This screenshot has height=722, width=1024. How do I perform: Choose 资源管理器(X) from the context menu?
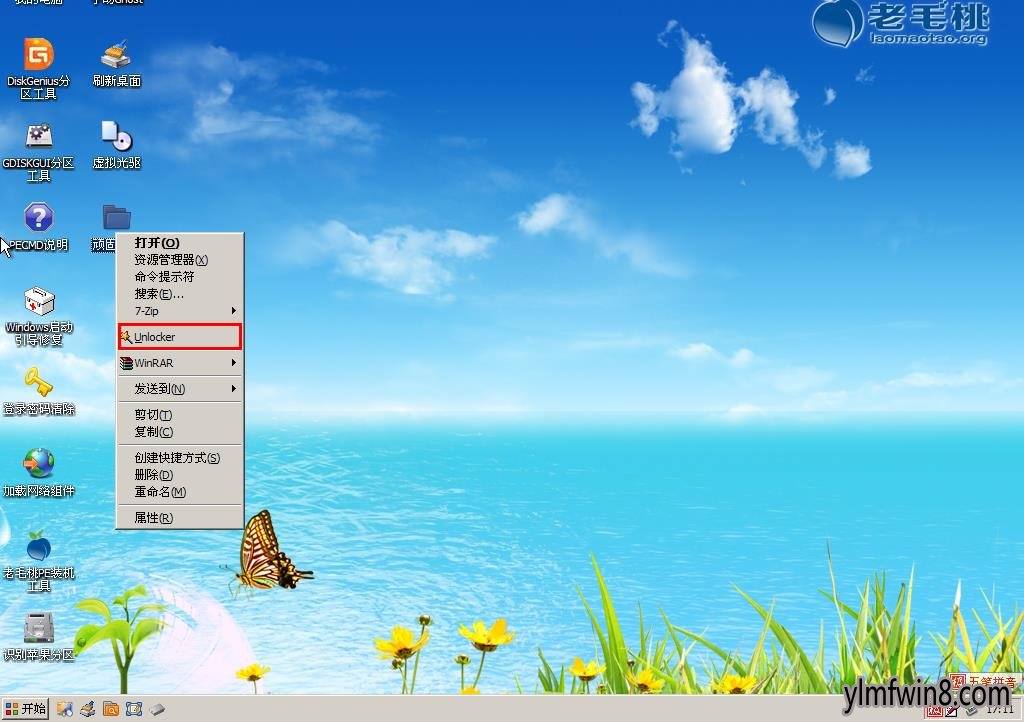tap(180, 260)
